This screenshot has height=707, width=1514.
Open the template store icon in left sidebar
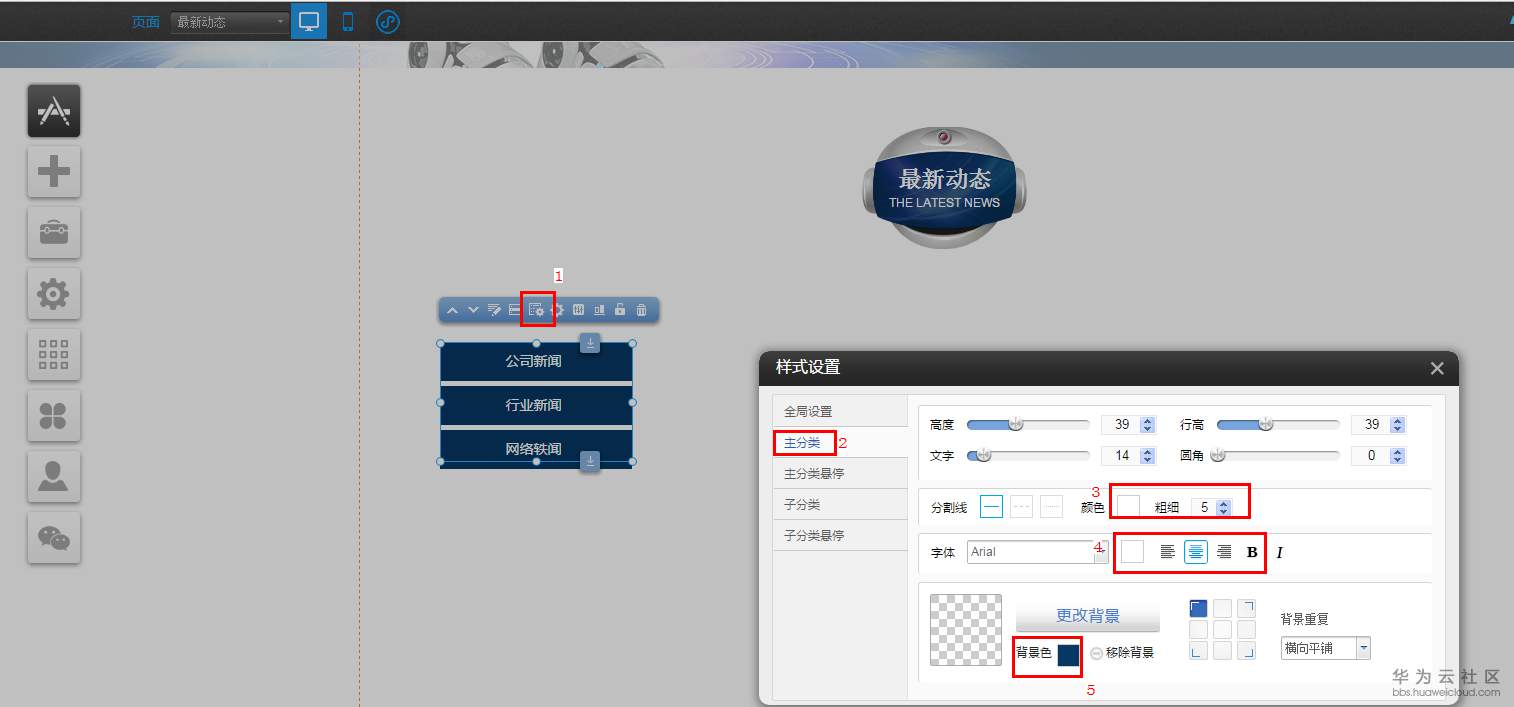pyautogui.click(x=54, y=111)
